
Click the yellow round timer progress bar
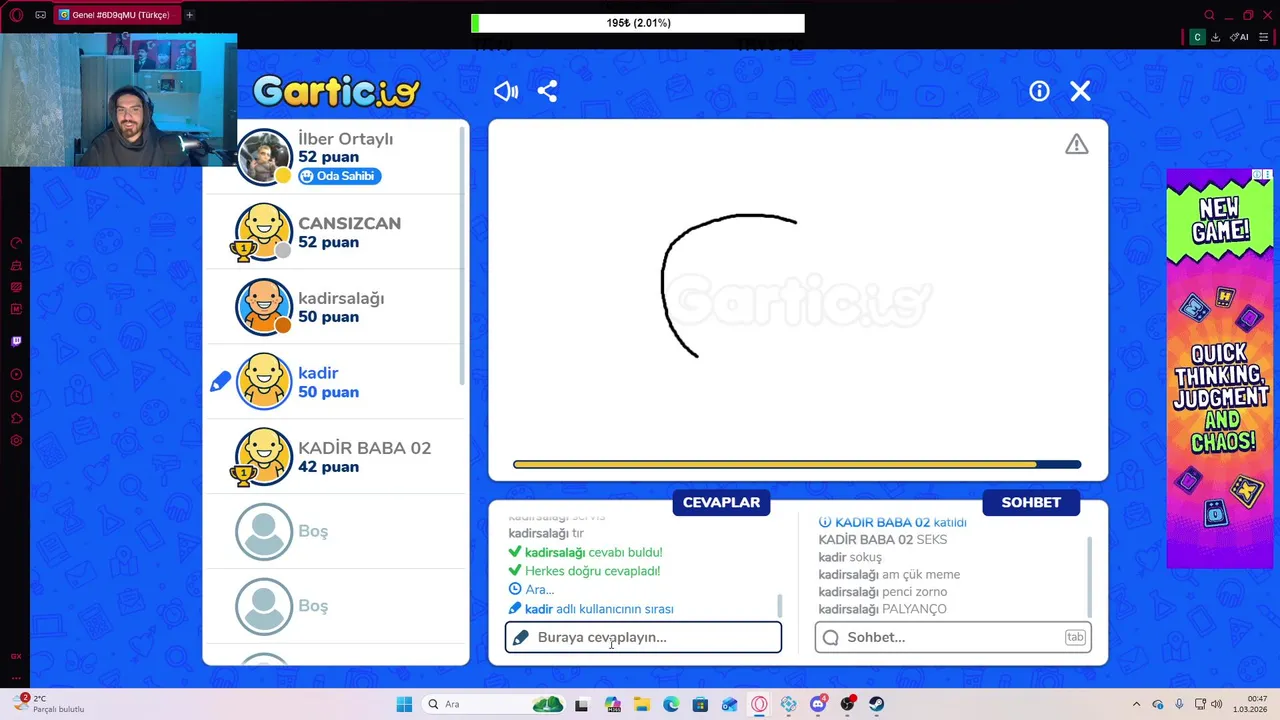click(x=797, y=464)
